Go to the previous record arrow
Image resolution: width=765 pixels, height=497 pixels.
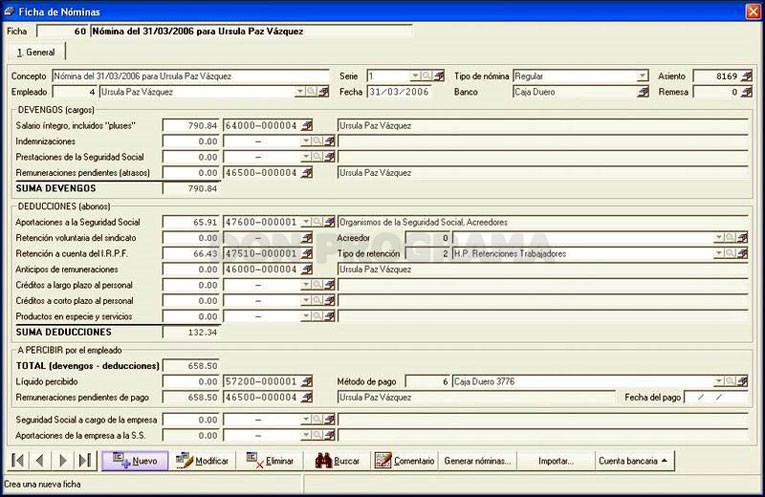(x=40, y=460)
